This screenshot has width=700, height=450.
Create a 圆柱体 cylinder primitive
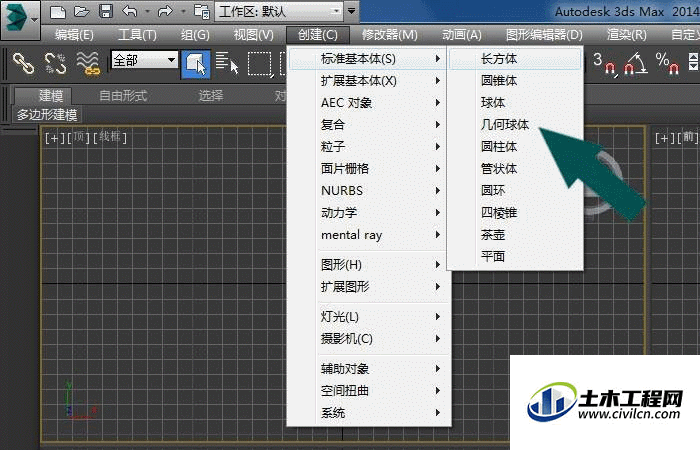[x=515, y=146]
